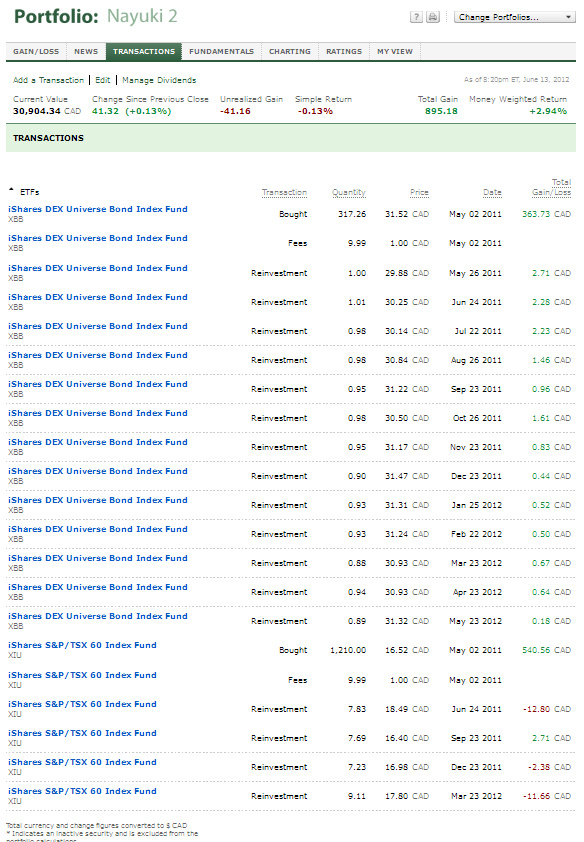Click the help question mark icon

[416, 17]
